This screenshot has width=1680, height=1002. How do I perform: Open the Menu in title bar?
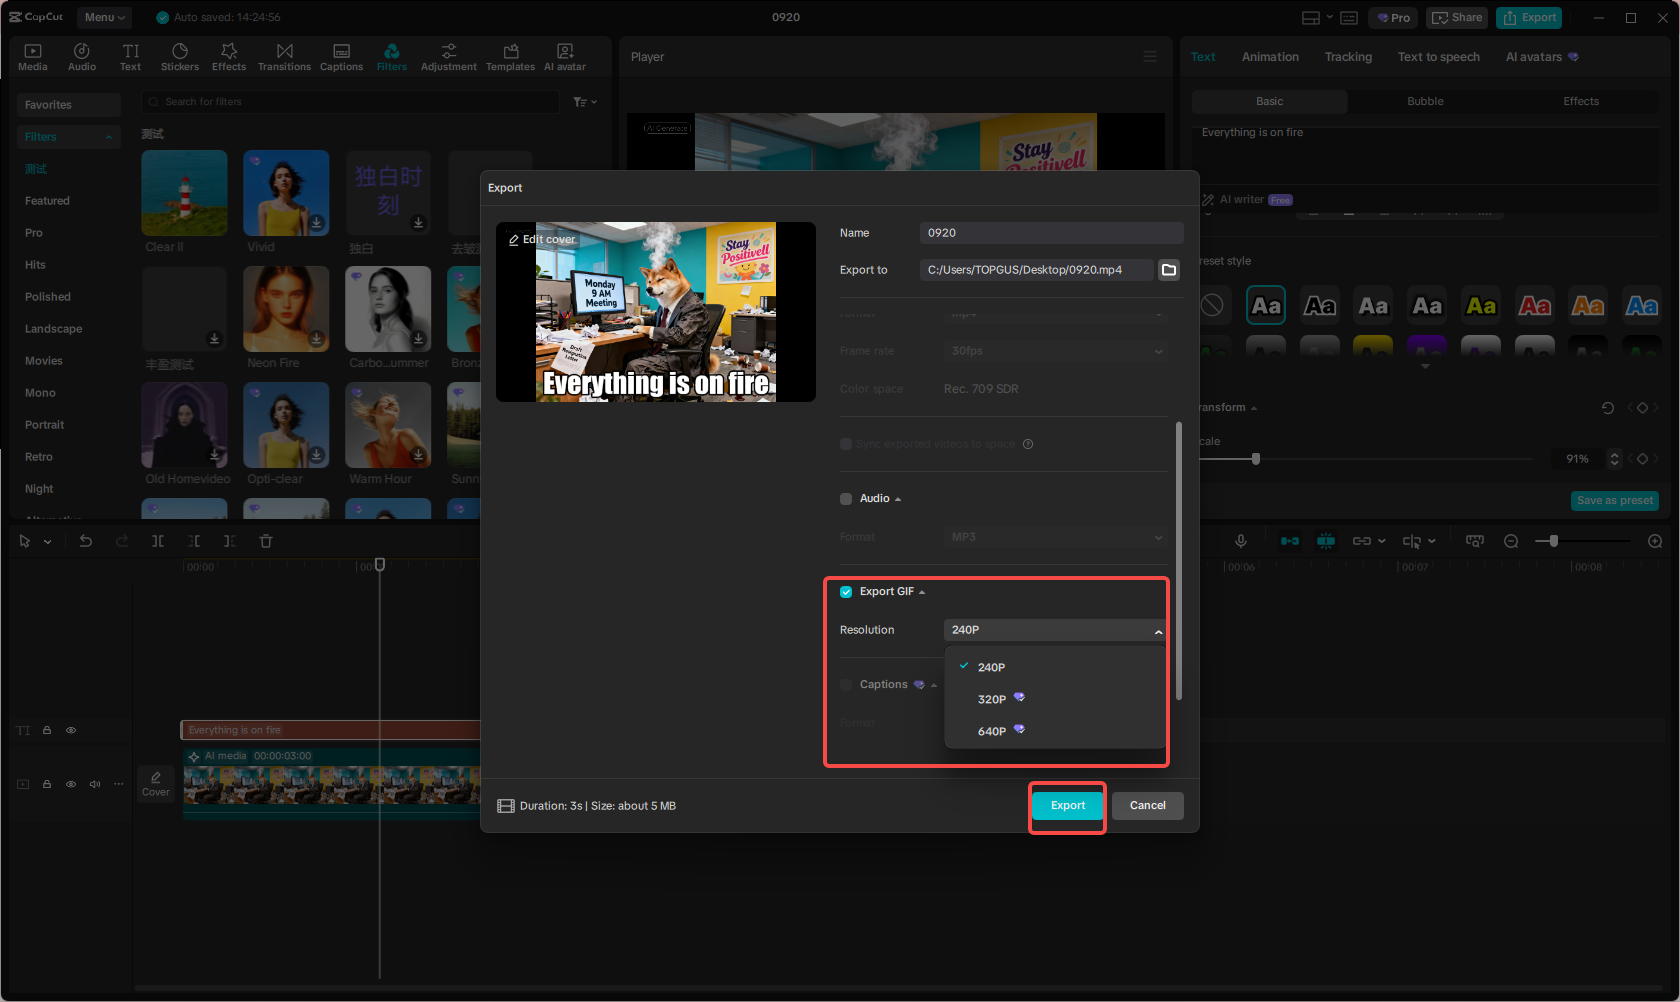[x=104, y=17]
